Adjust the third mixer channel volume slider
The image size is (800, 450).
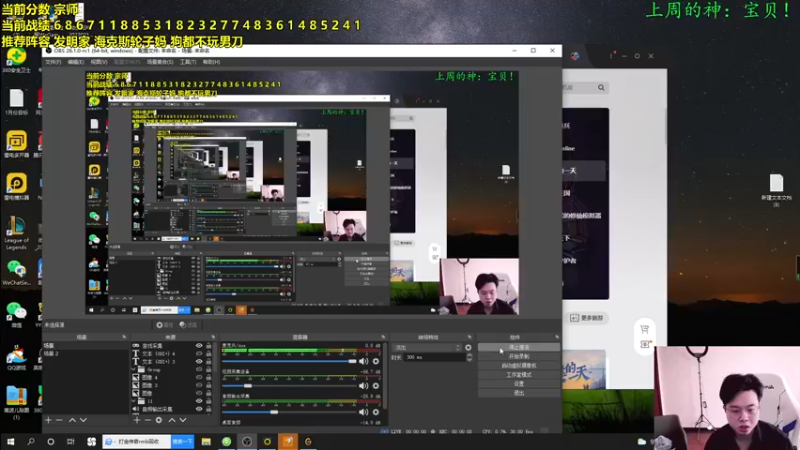click(x=289, y=412)
